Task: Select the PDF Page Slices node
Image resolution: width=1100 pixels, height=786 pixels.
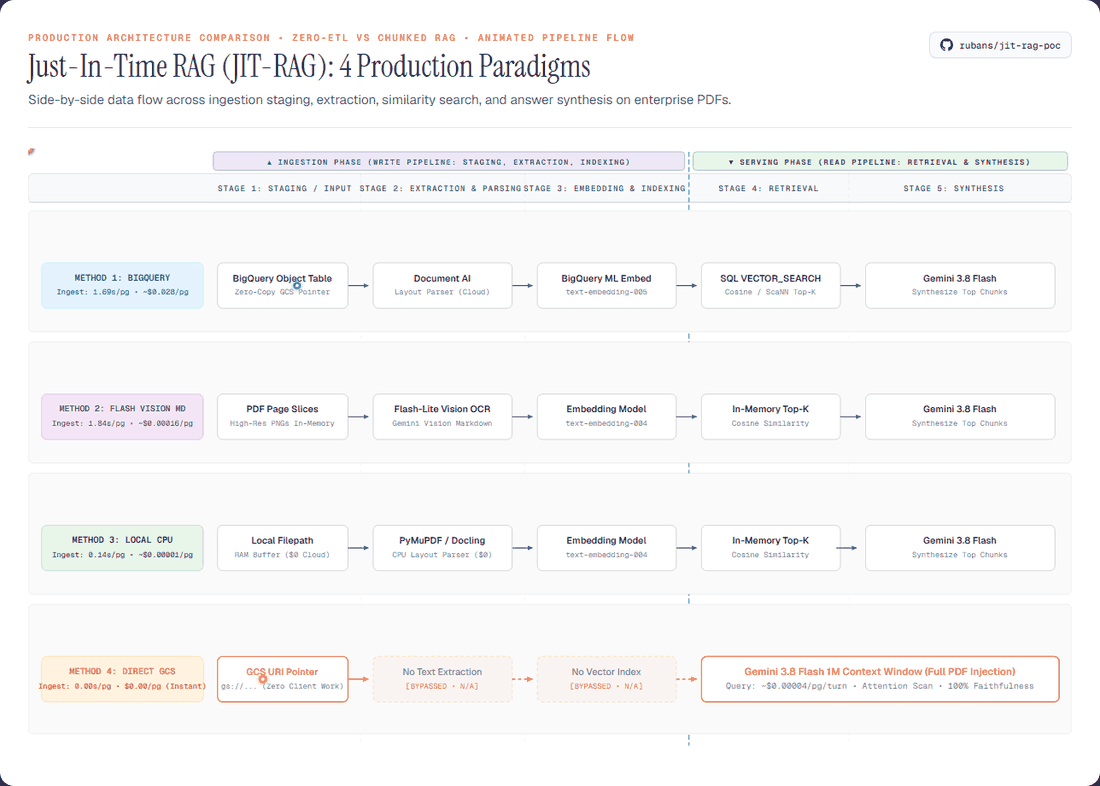Action: coord(283,416)
